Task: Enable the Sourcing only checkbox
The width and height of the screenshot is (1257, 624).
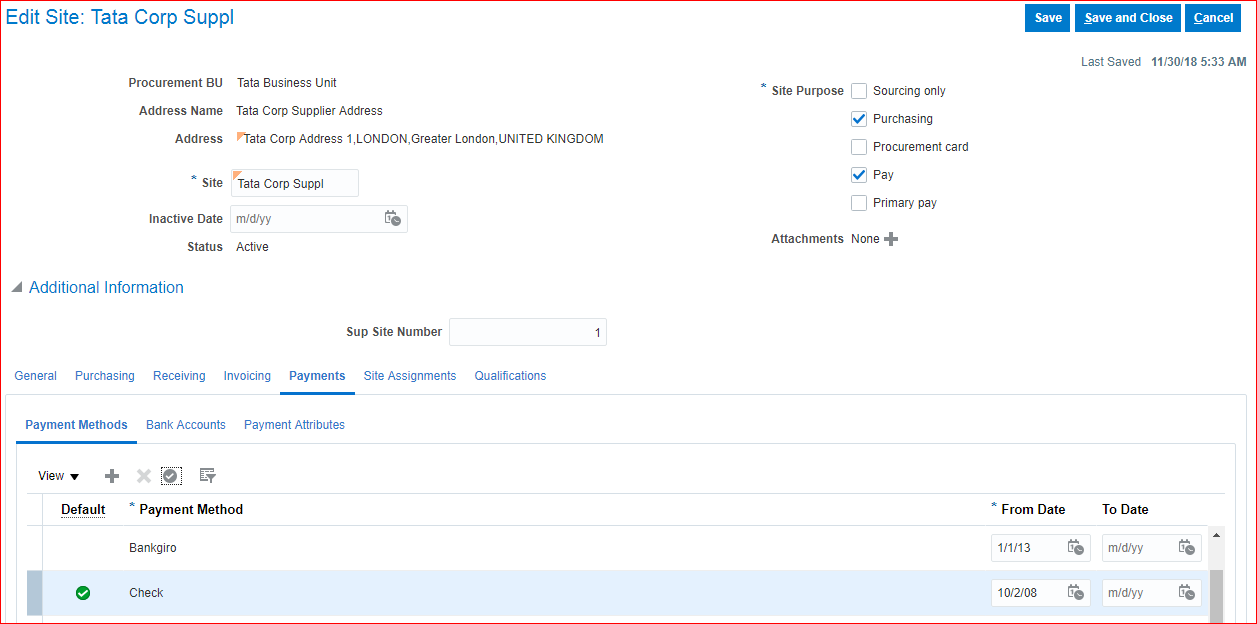Action: (859, 91)
